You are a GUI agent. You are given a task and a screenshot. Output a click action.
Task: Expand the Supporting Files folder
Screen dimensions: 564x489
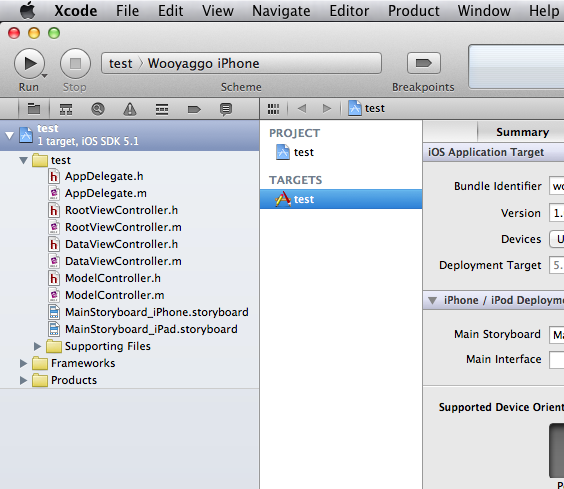tap(37, 346)
